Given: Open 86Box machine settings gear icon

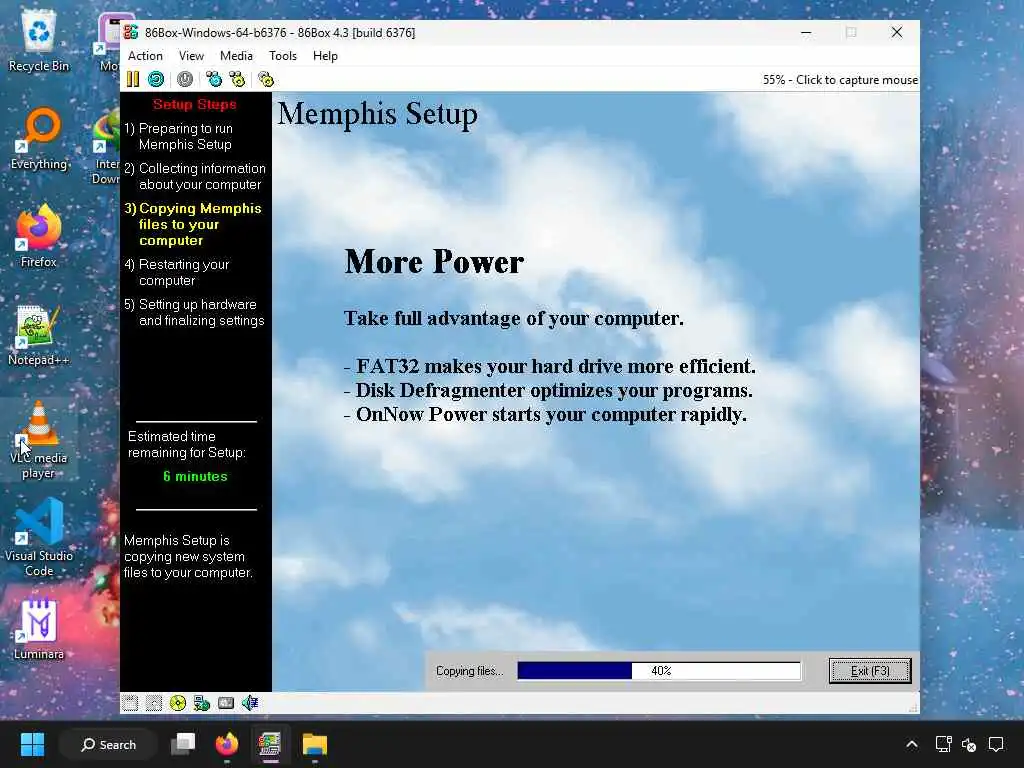Looking at the screenshot, I should 266,79.
